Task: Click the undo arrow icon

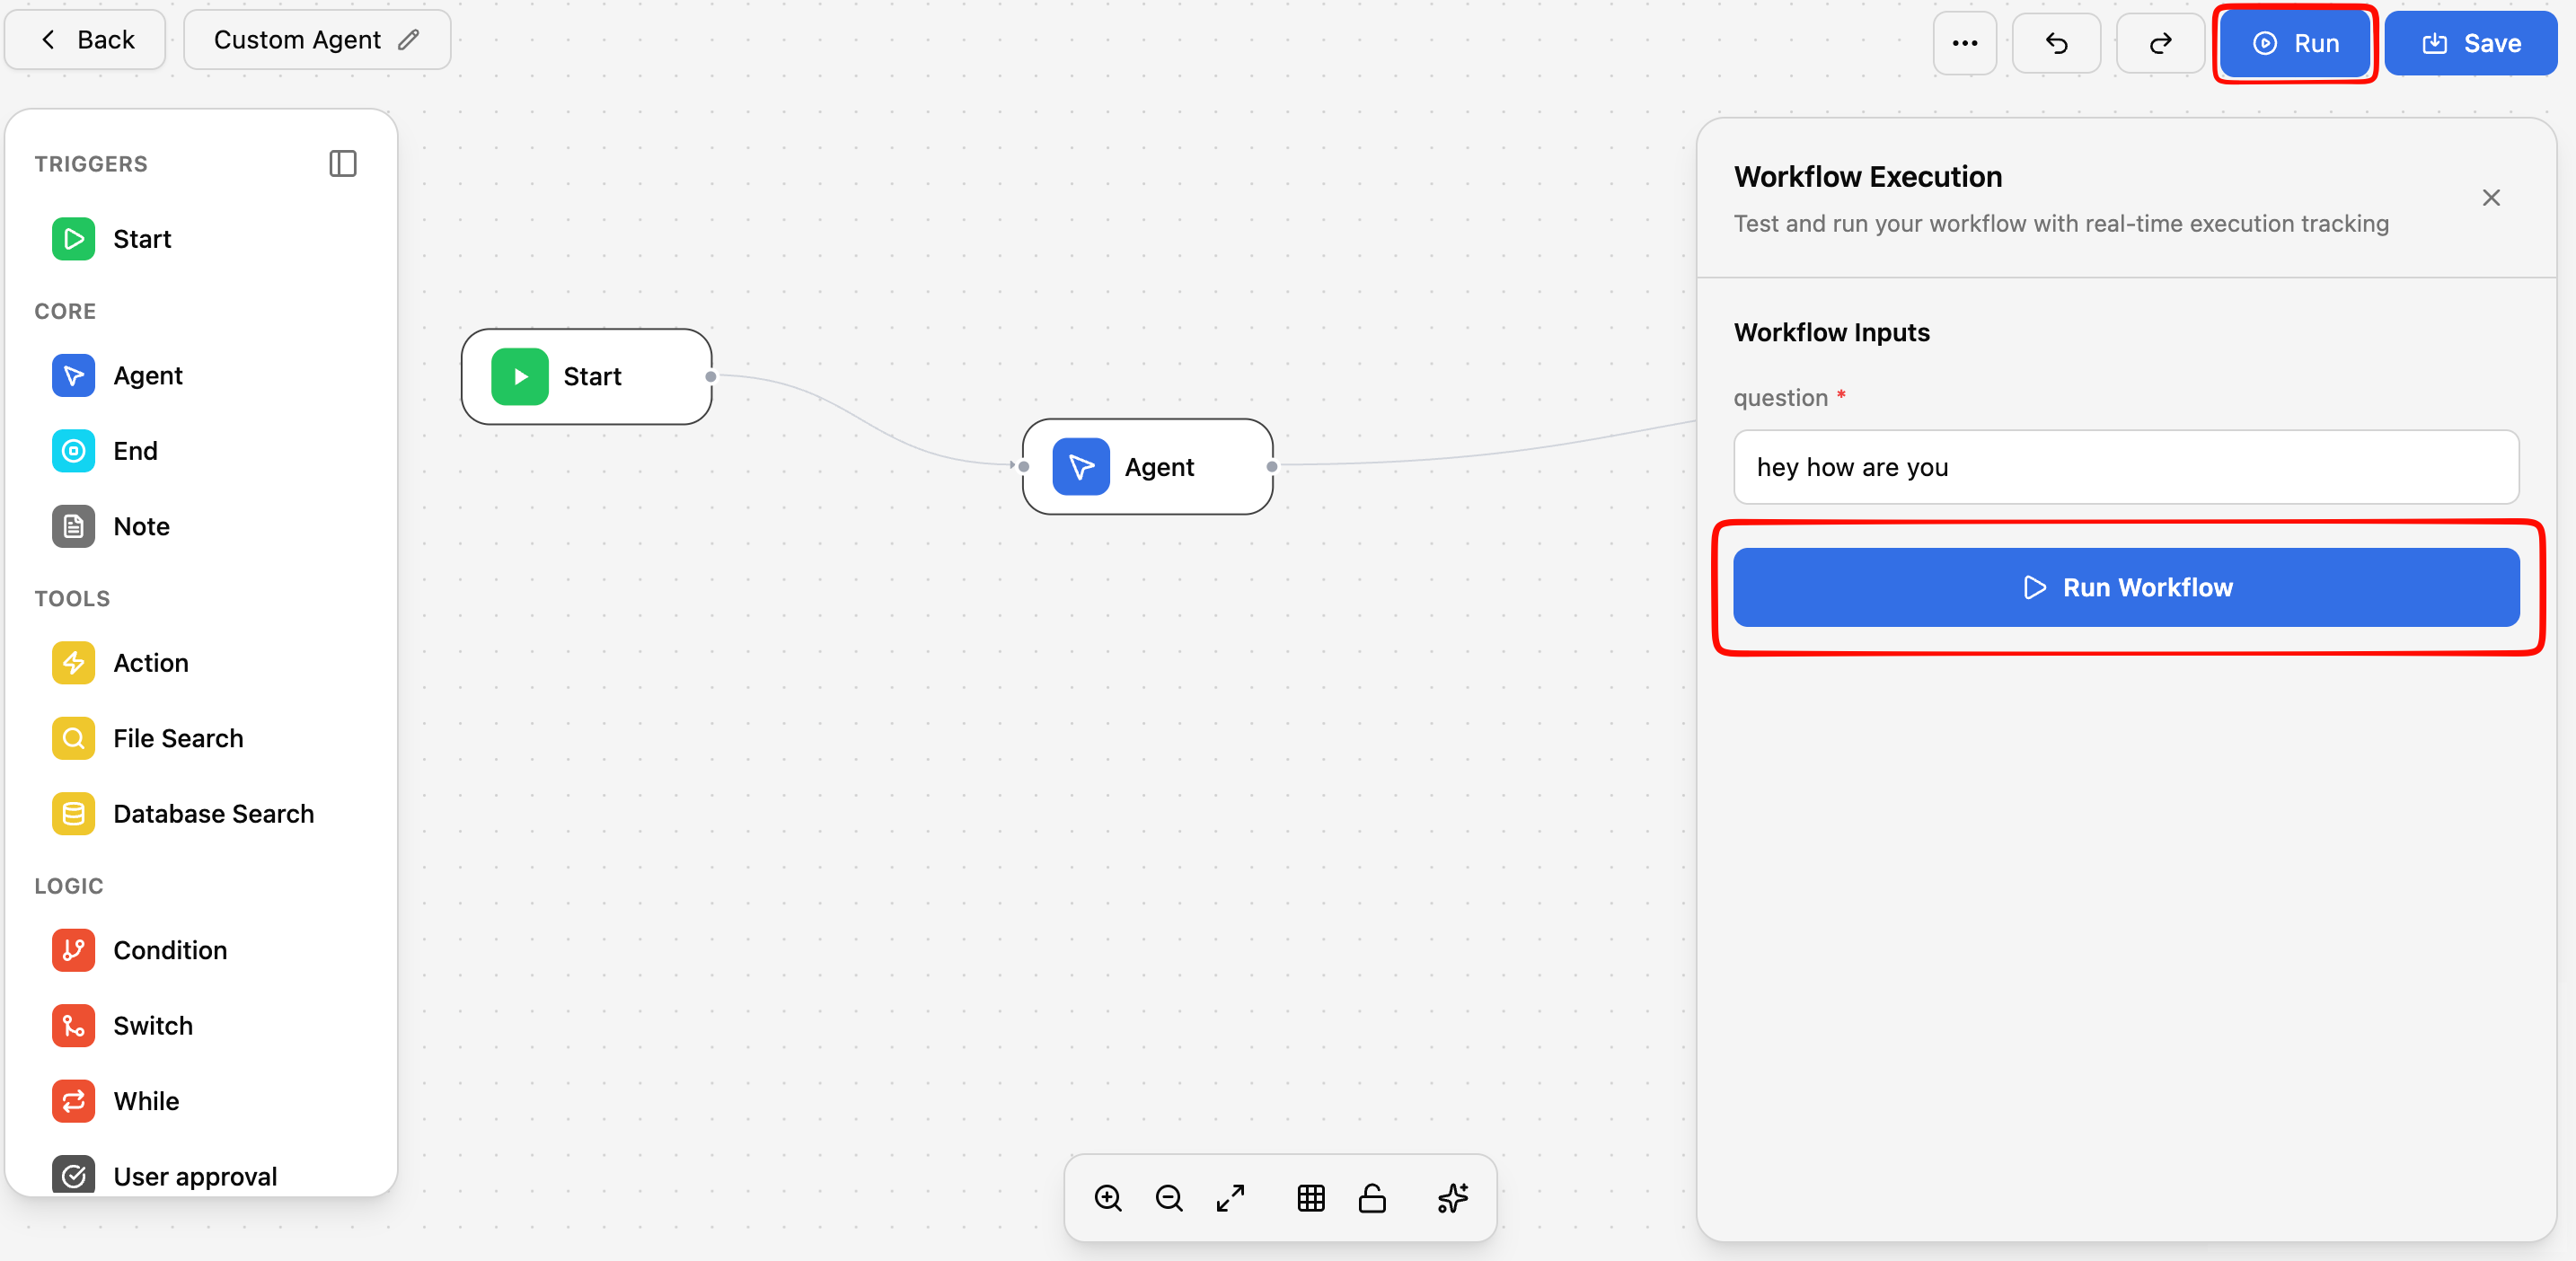Action: coord(2056,43)
